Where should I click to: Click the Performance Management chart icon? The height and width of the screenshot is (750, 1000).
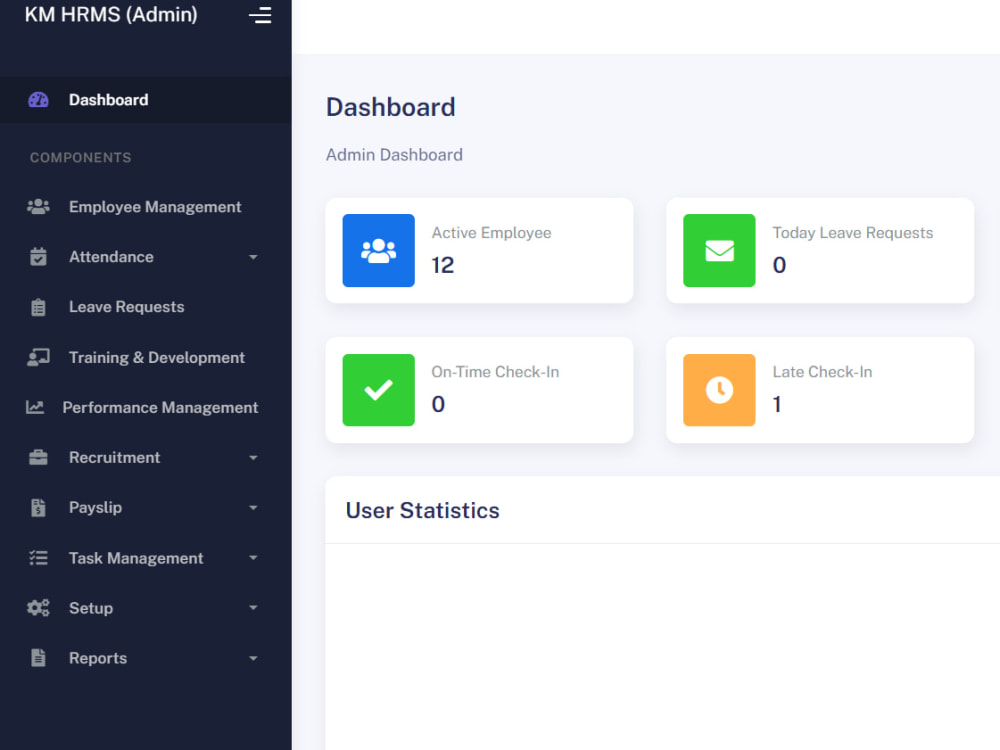(x=35, y=407)
